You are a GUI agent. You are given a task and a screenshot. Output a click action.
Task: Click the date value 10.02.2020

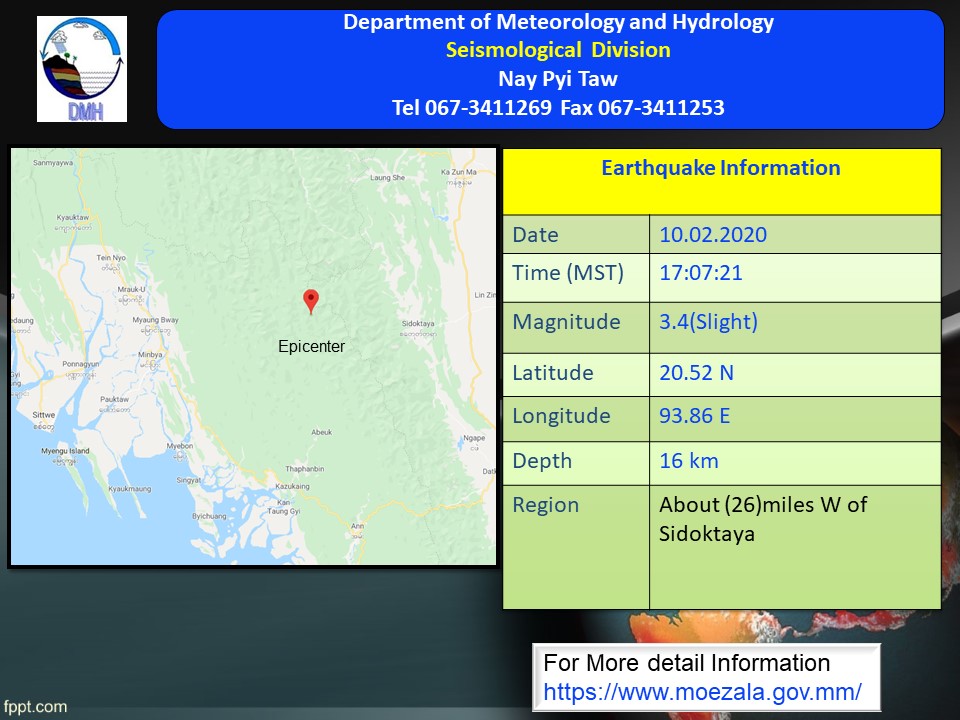[713, 235]
